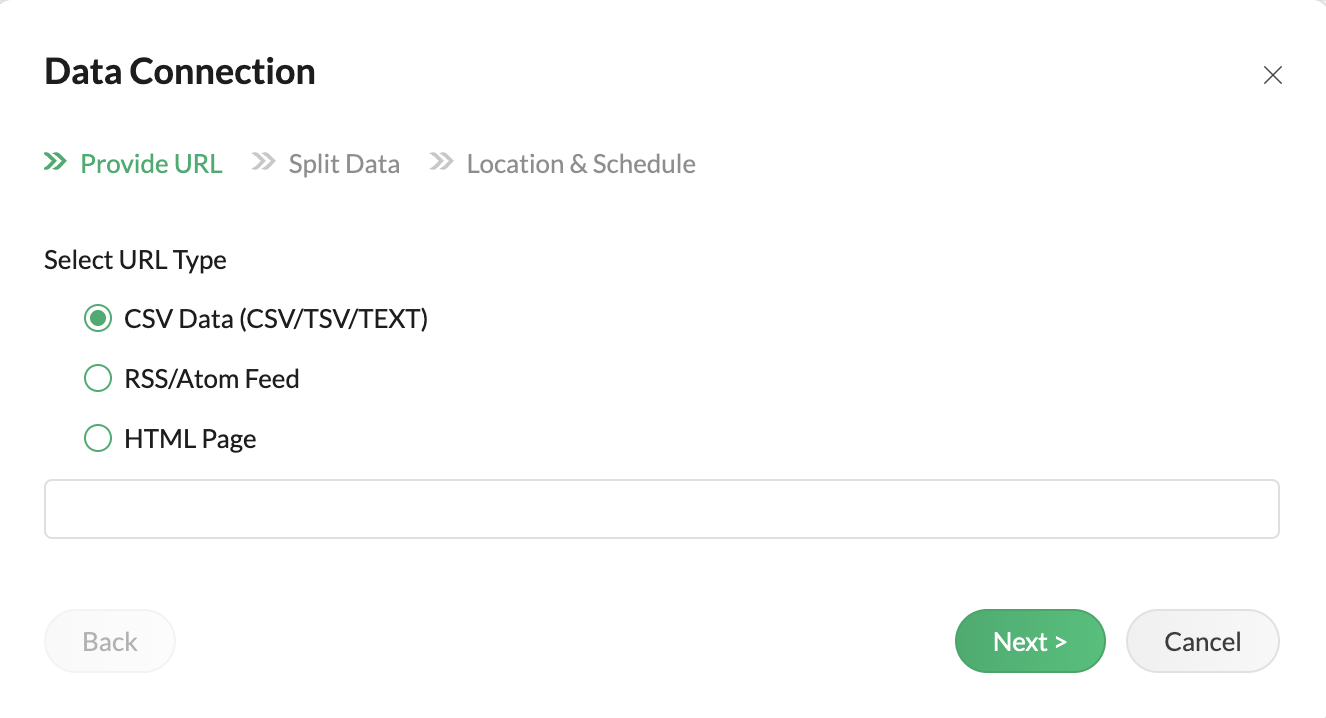Click the green double-chevron before Provide URL

55,162
